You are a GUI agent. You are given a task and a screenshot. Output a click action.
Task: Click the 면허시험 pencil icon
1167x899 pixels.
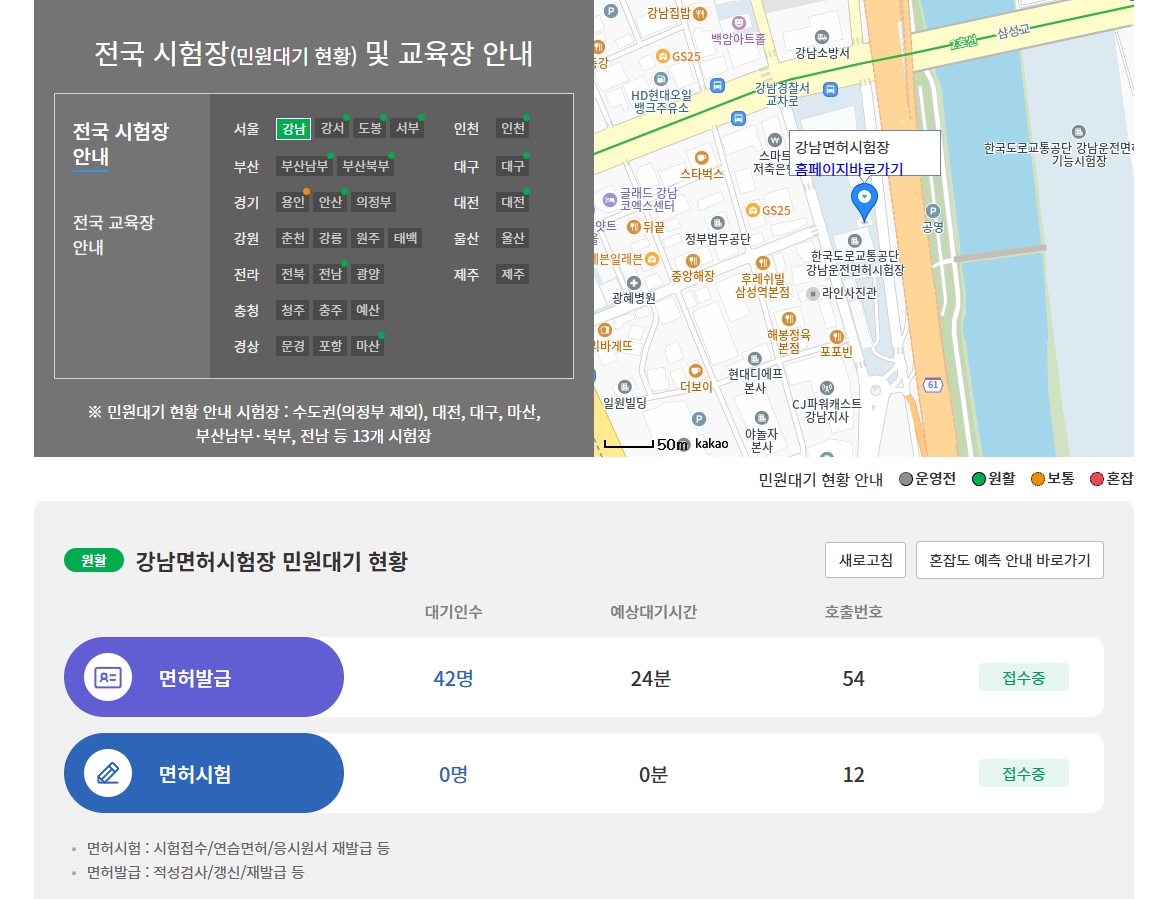[108, 773]
